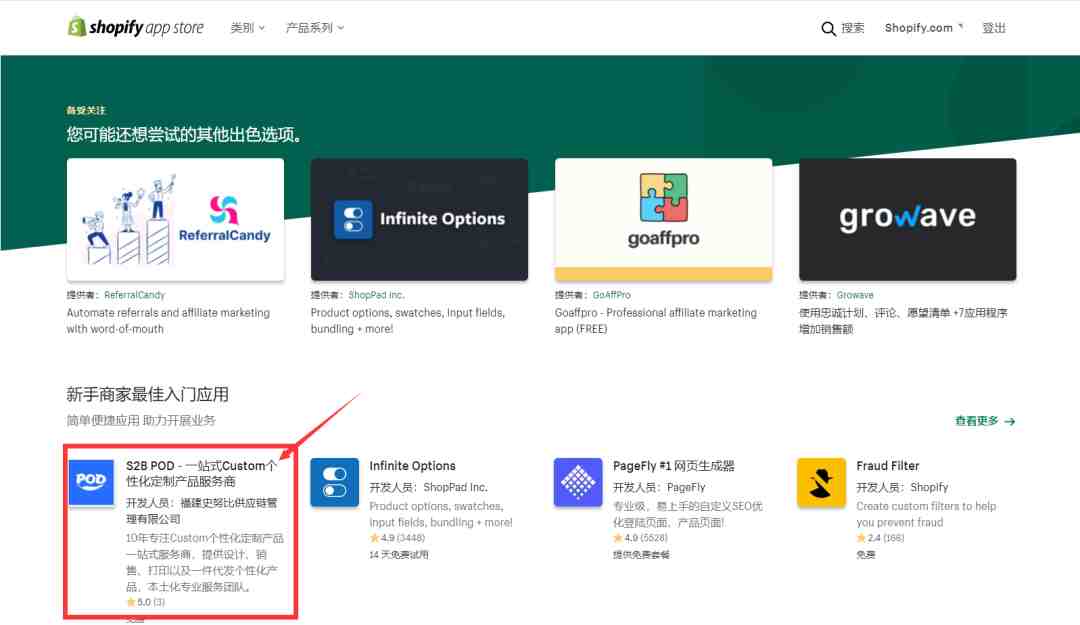Click the Growave 使用忠诚计划 description text
Viewport: 1080px width, 625px height.
[903, 321]
